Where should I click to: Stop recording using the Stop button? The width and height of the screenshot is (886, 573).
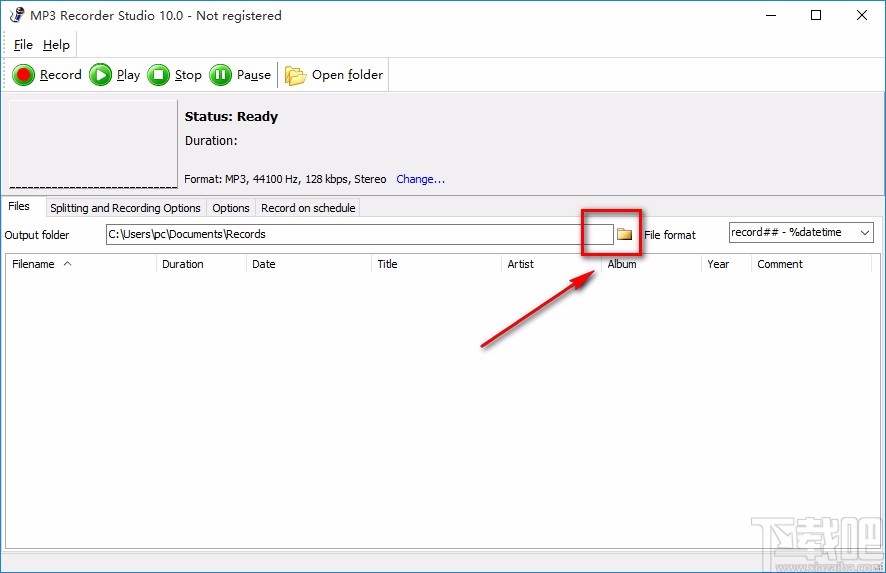coord(175,75)
